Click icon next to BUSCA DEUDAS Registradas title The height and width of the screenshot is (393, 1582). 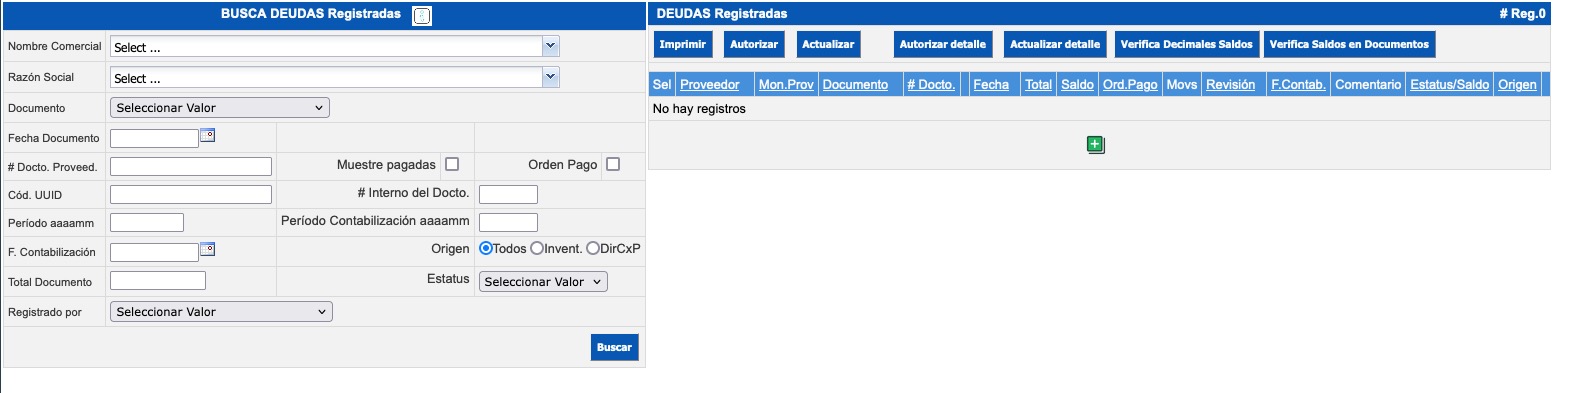(x=422, y=16)
